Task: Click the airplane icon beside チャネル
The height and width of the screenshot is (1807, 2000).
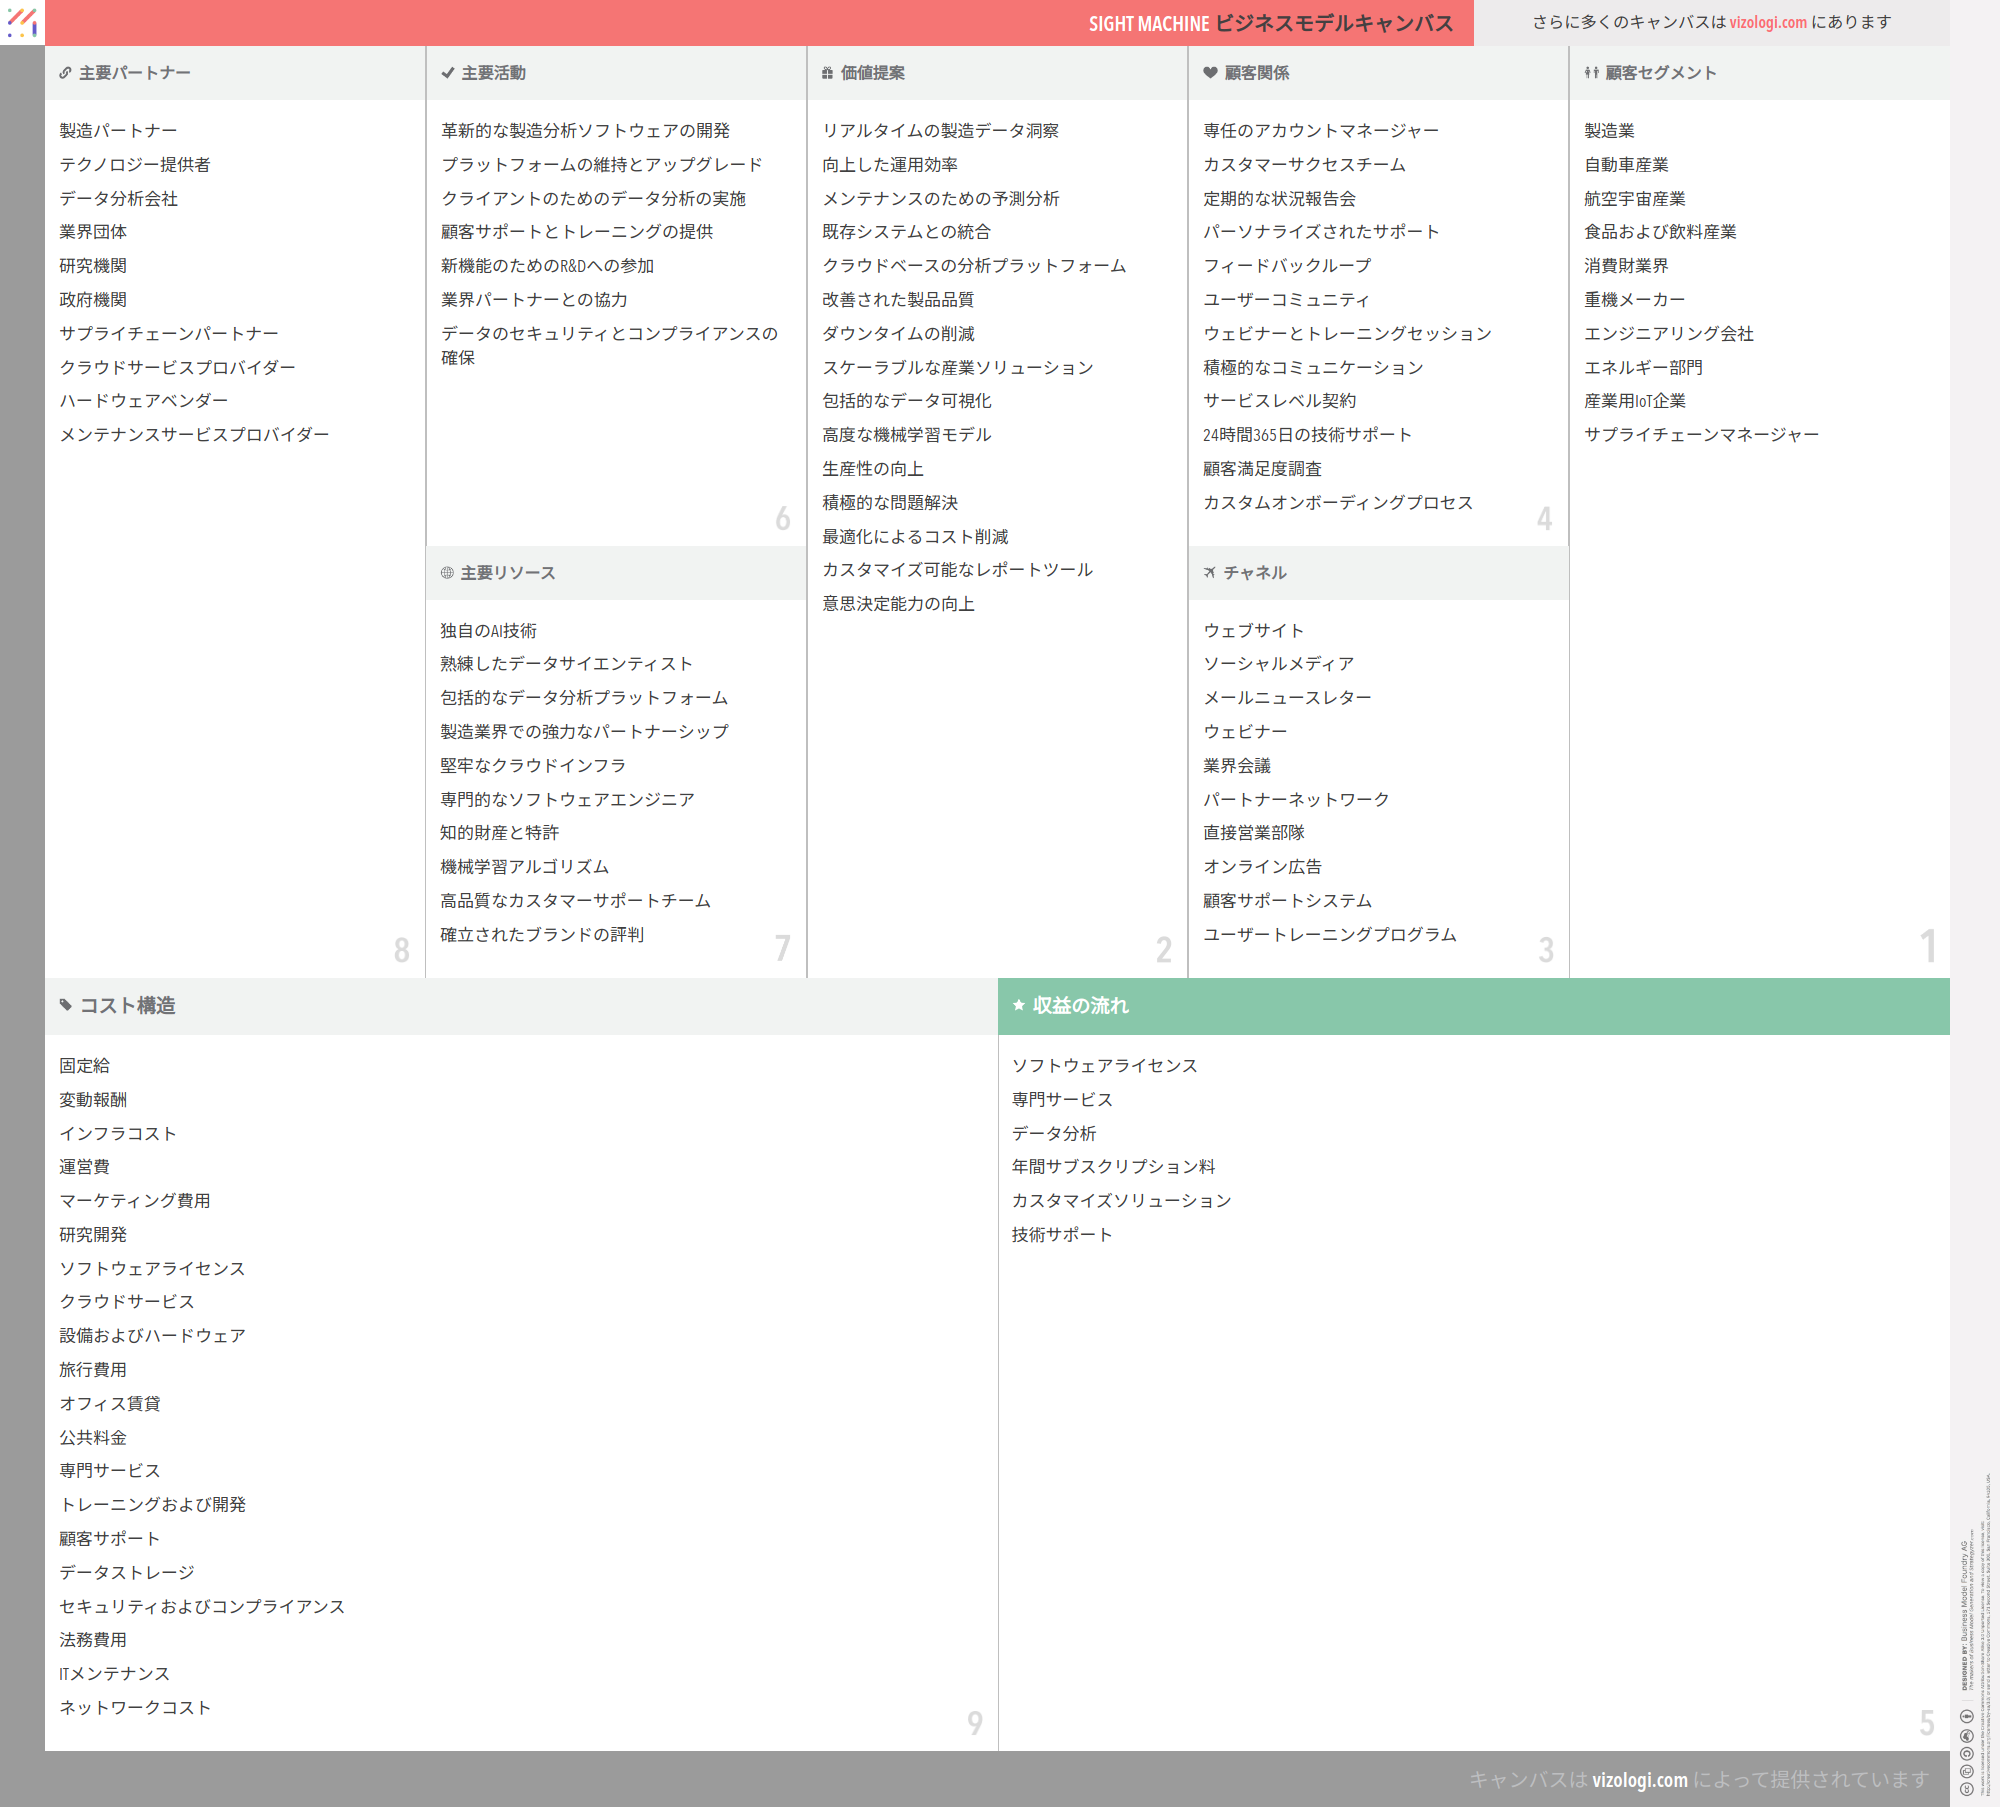Action: coord(1210,573)
